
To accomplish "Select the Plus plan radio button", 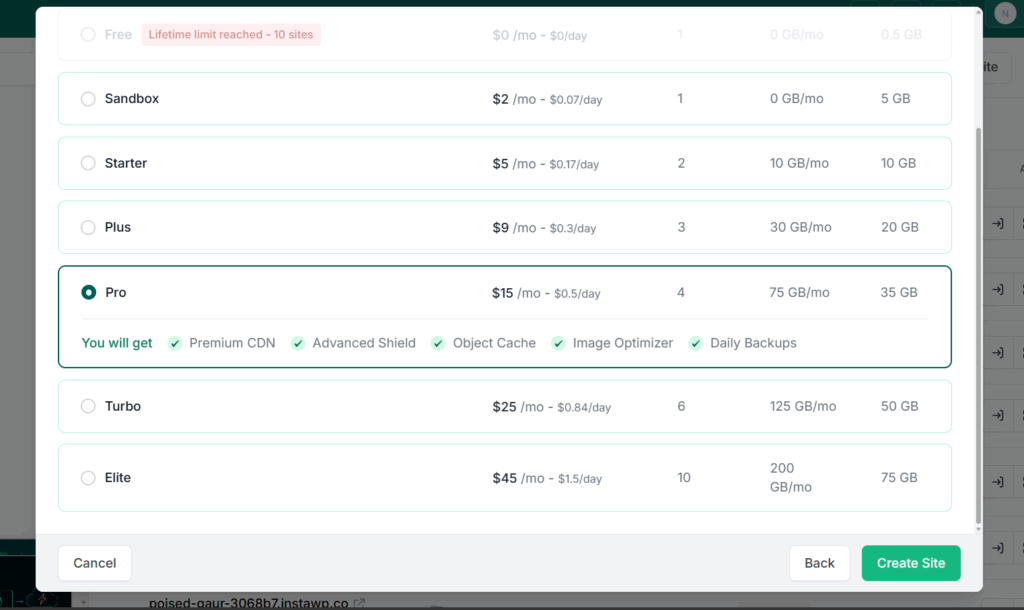I will [x=88, y=227].
